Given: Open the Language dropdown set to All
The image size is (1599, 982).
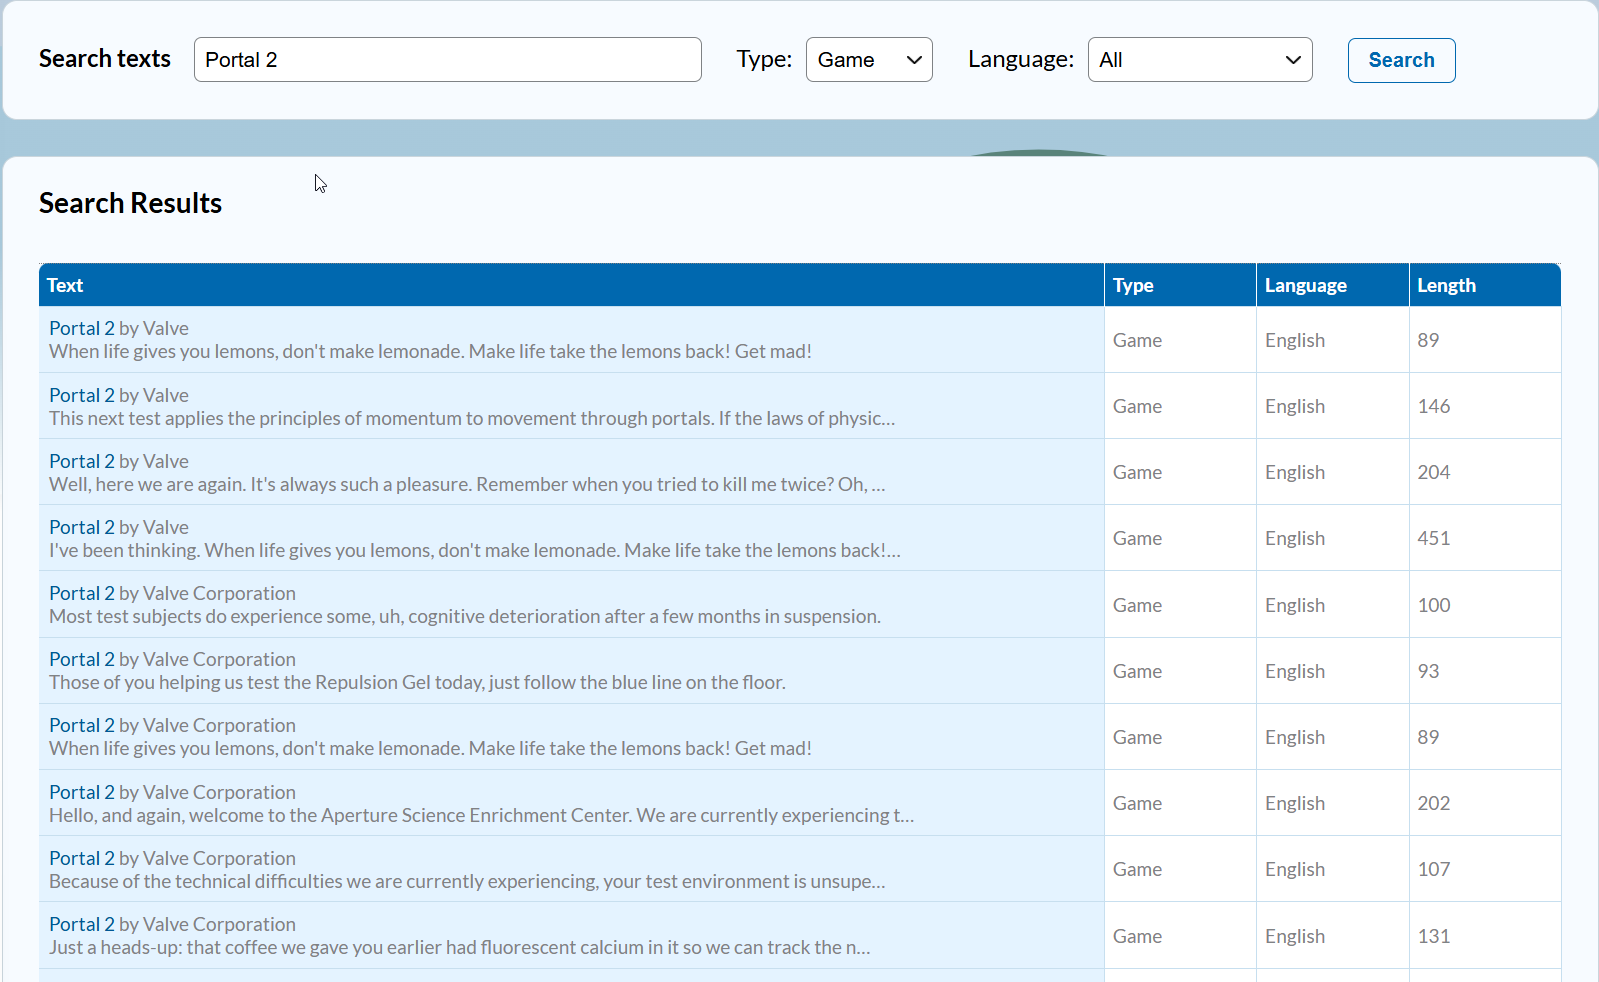Looking at the screenshot, I should click(x=1199, y=60).
